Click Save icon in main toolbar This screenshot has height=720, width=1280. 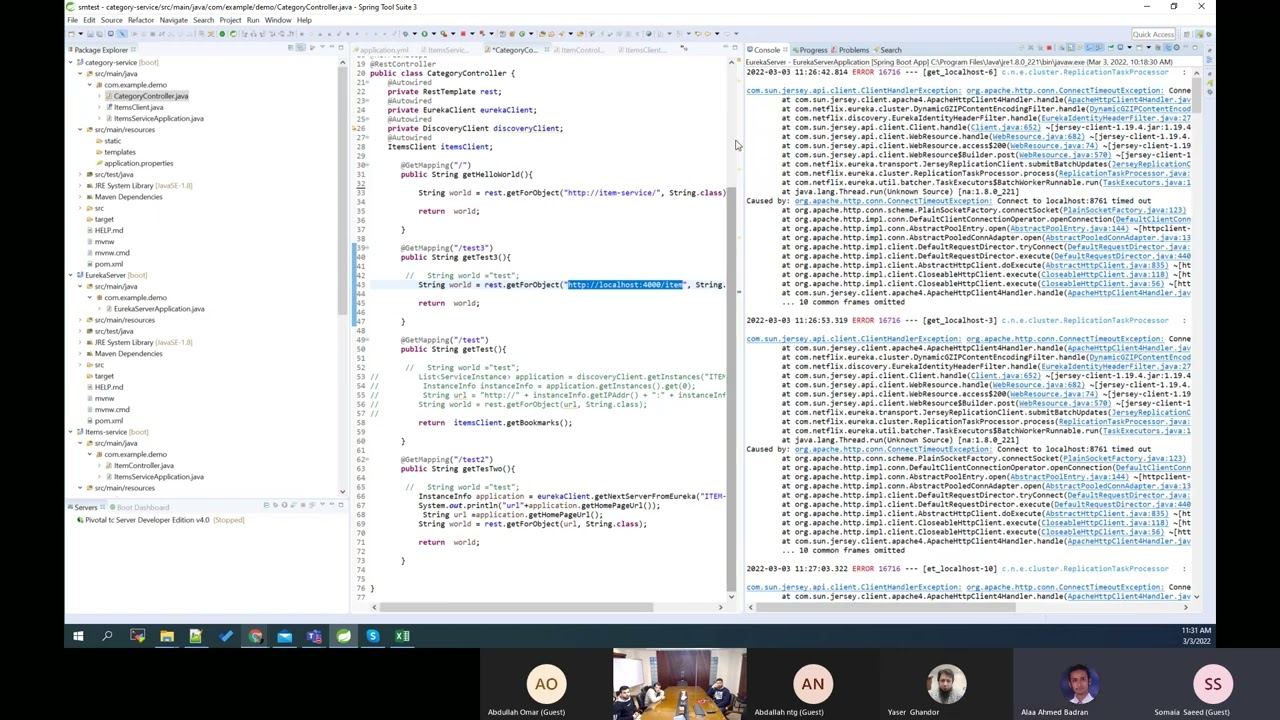pyautogui.click(x=92, y=34)
